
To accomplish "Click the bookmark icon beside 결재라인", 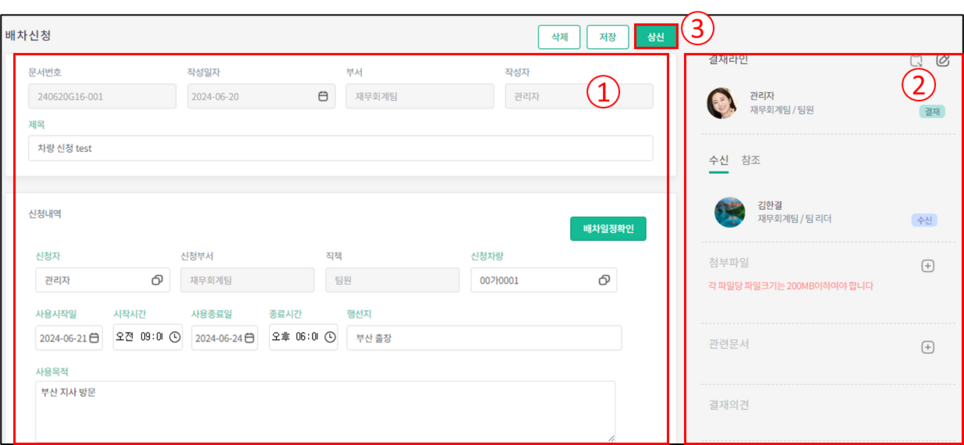I will point(916,61).
